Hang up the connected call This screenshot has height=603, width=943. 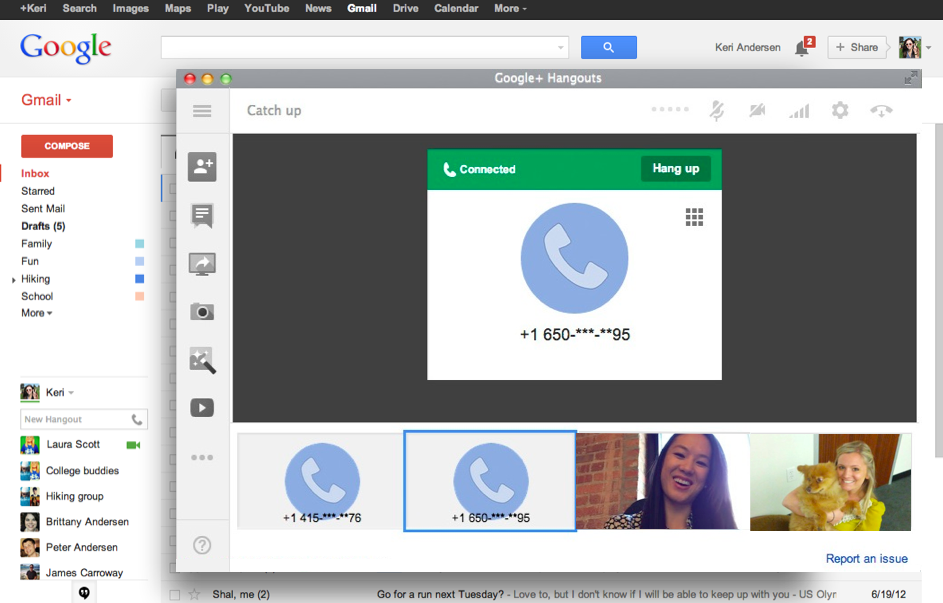pyautogui.click(x=675, y=169)
